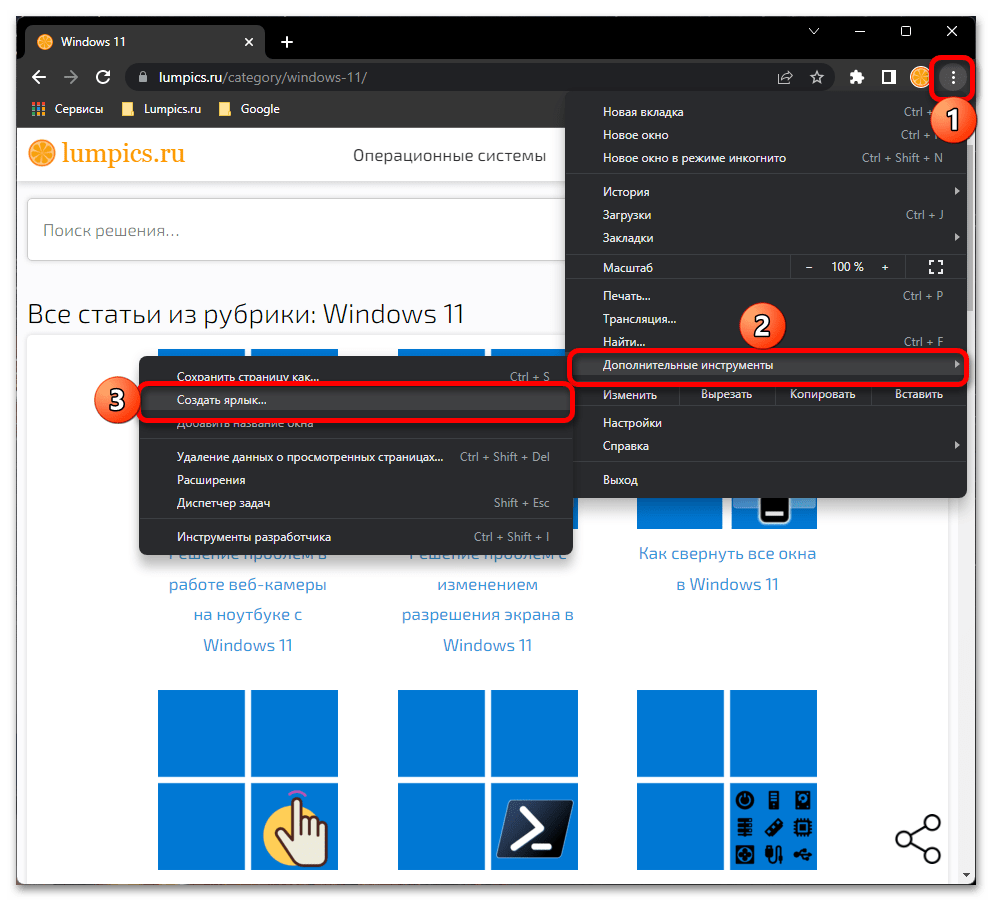Click Копировать in the edit row
The image size is (992, 901).
point(822,394)
